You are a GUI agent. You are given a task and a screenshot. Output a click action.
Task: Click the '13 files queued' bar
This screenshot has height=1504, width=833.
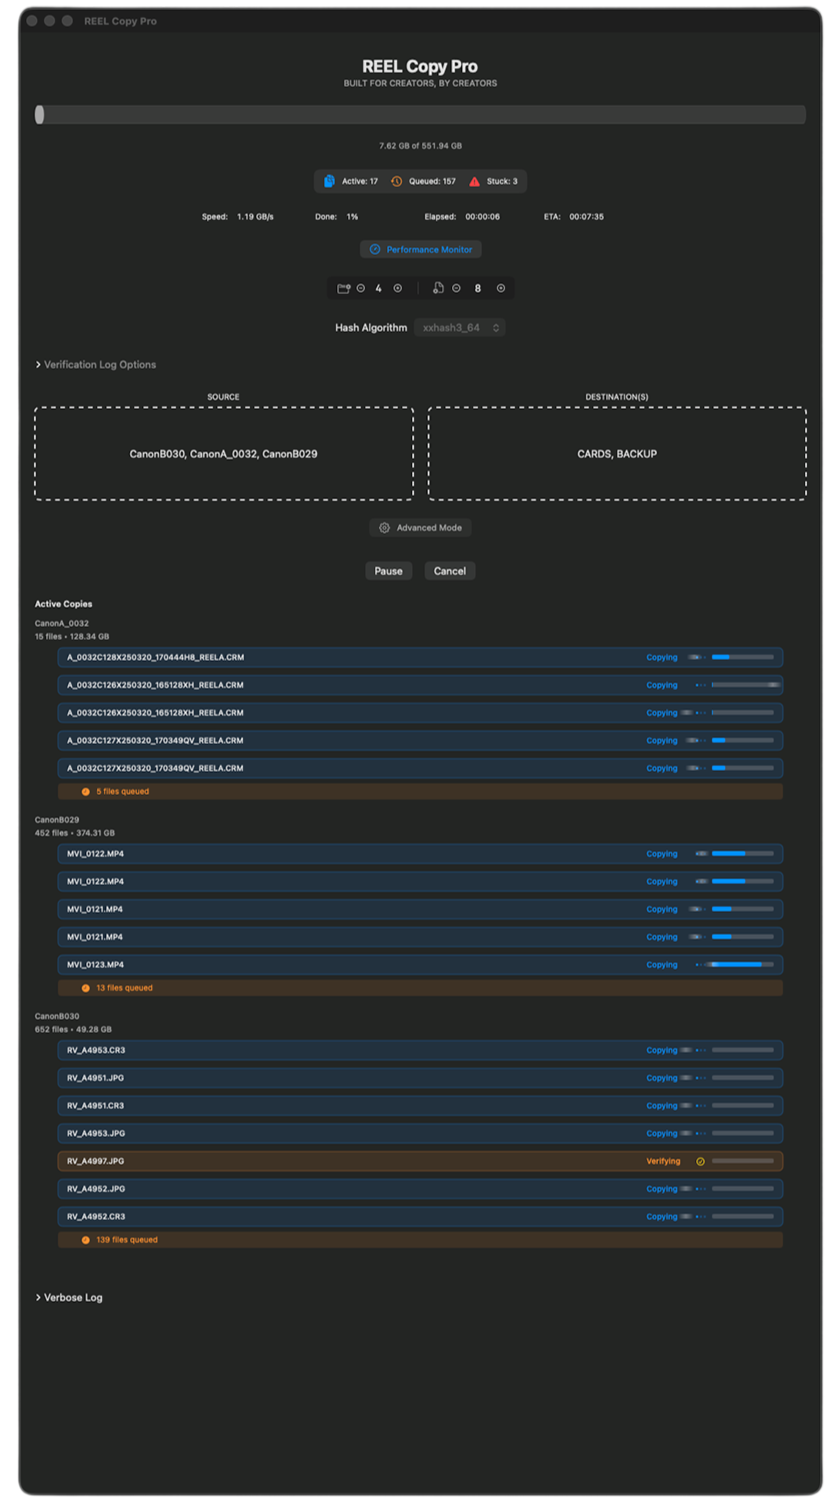tap(420, 988)
